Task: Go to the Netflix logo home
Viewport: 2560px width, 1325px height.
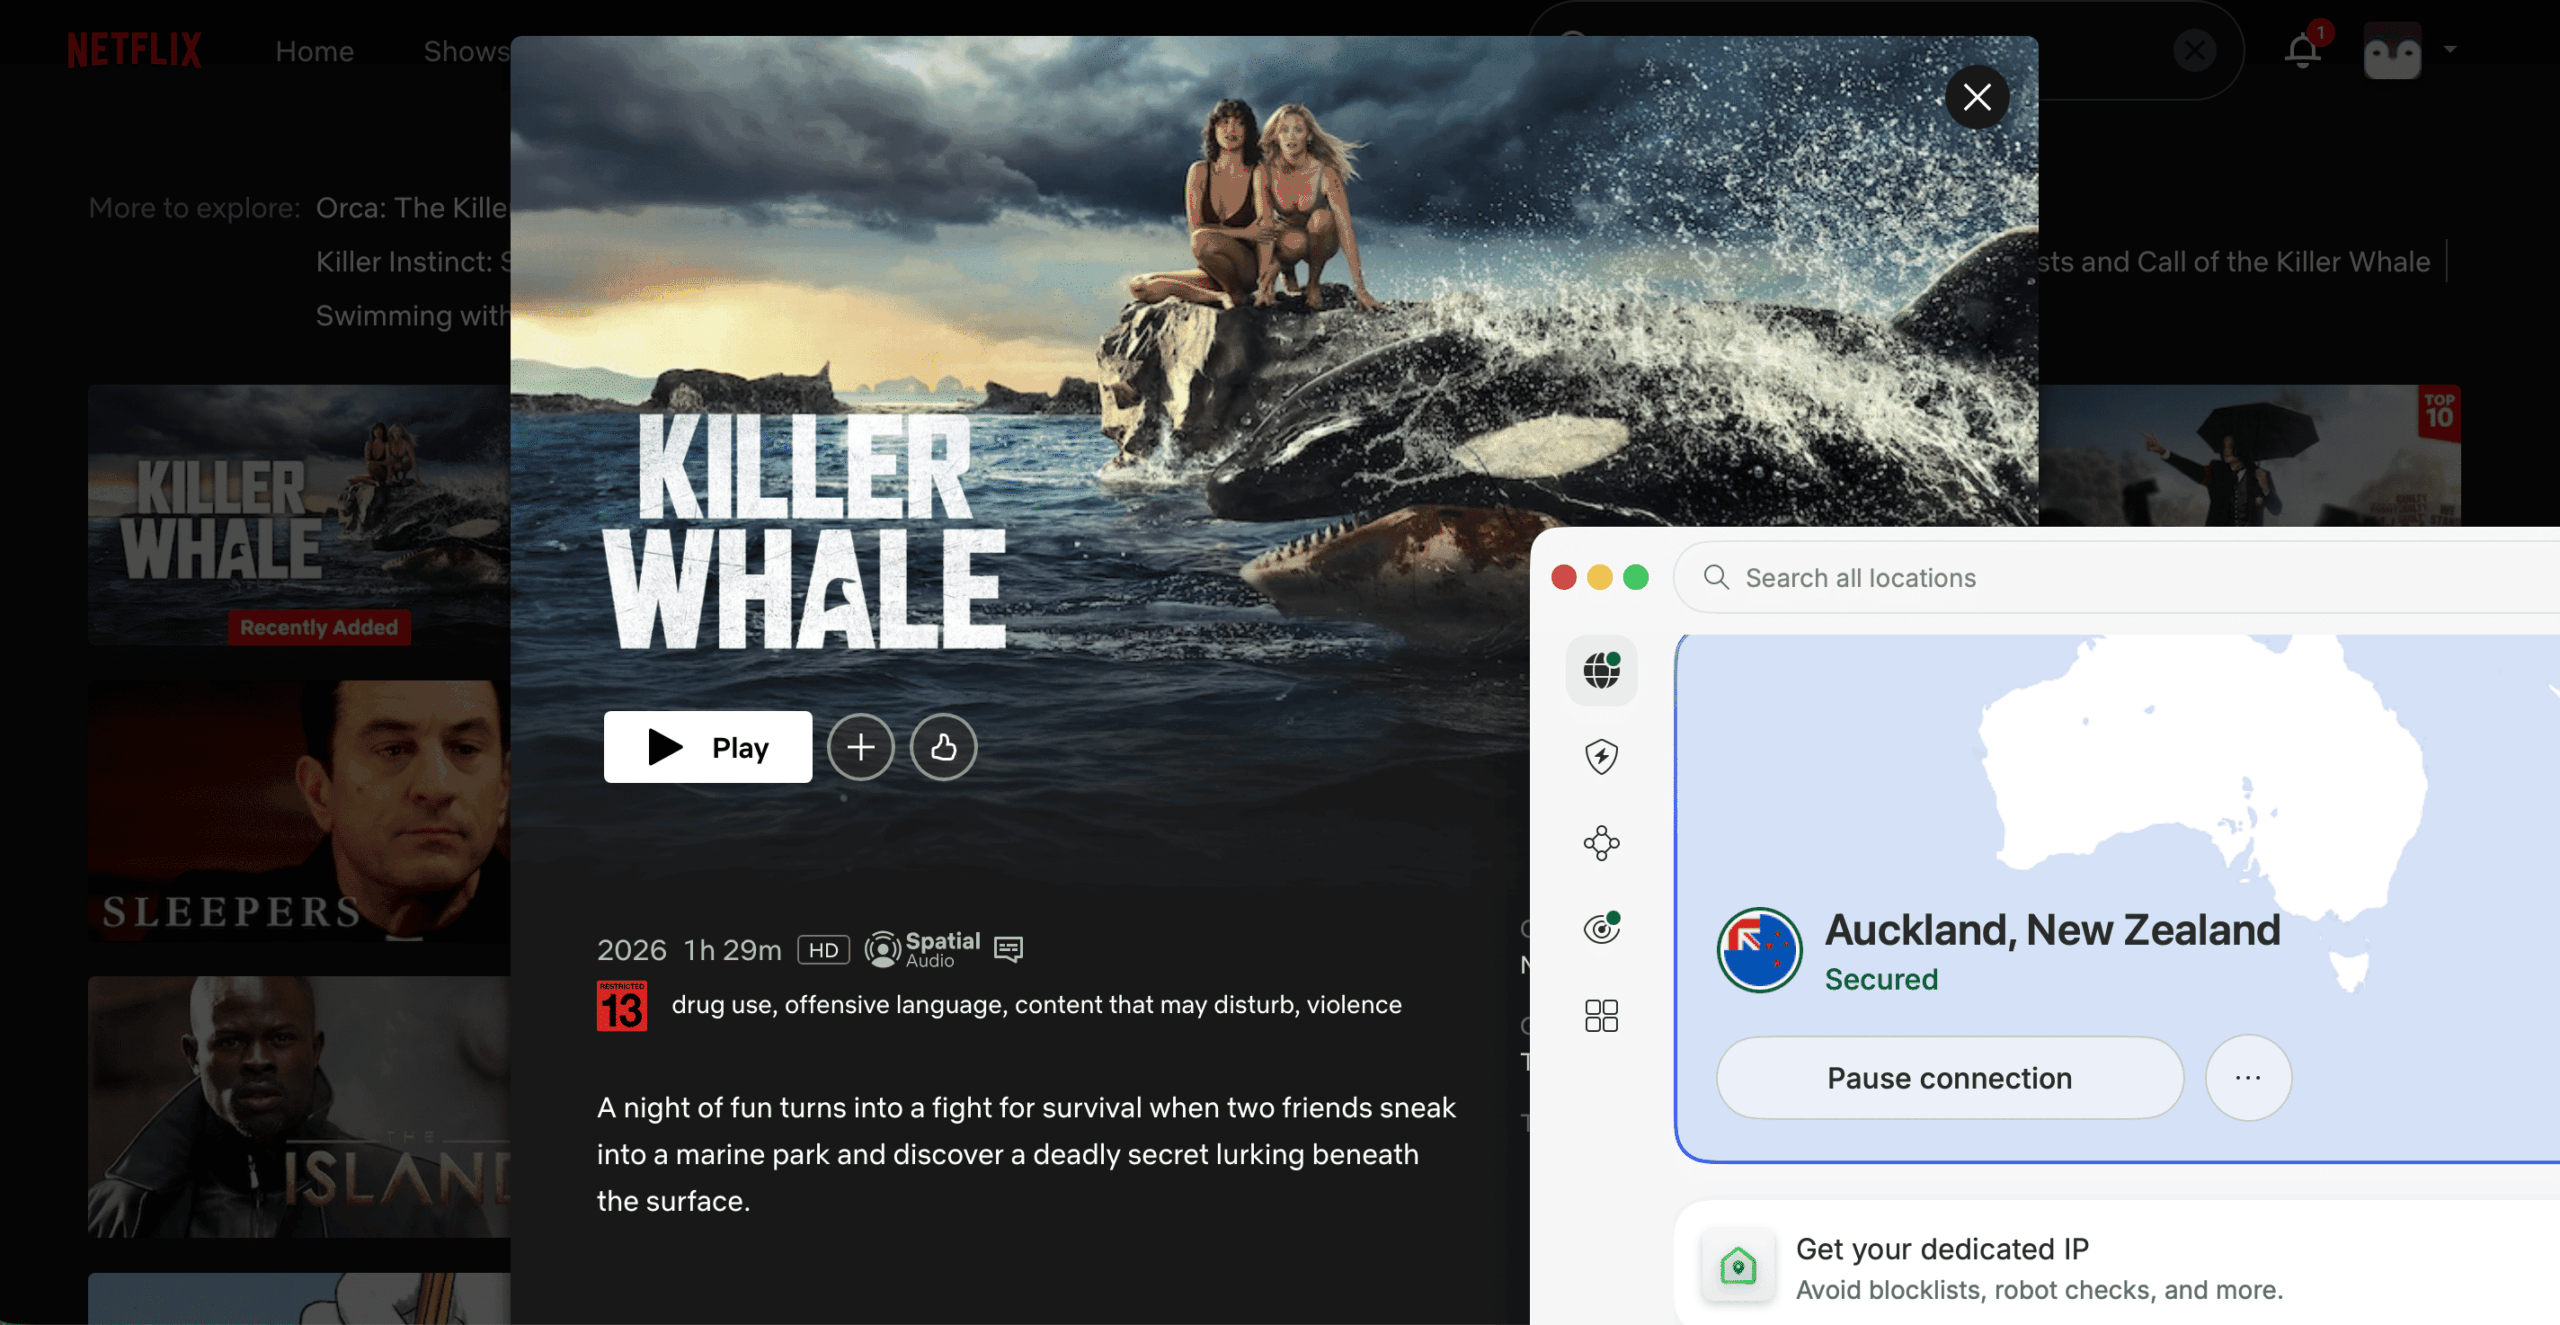Action: pos(134,50)
